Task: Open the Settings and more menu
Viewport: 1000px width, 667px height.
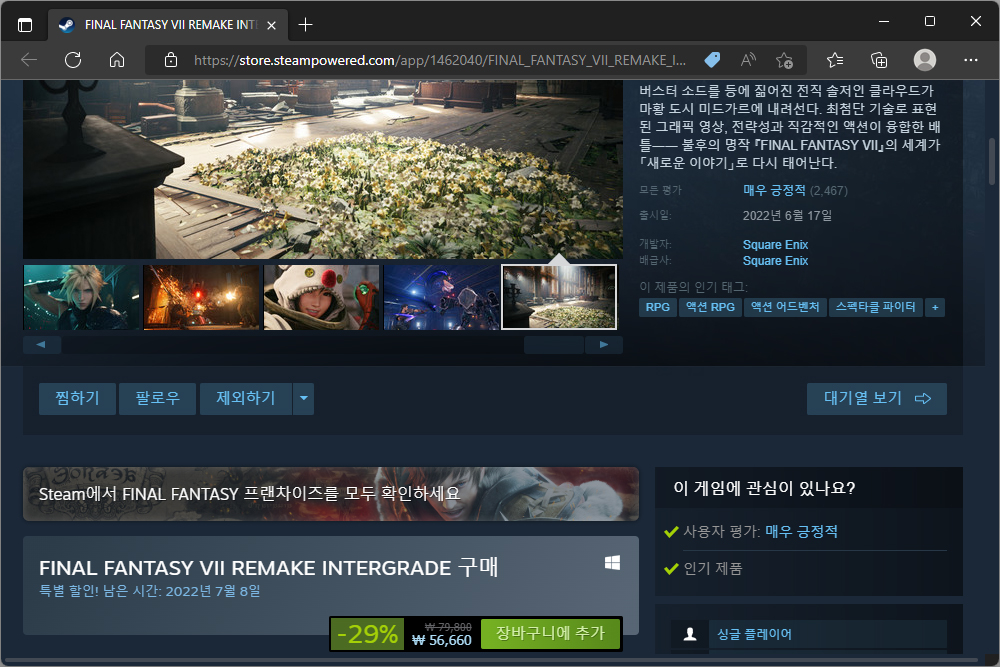Action: coord(971,60)
